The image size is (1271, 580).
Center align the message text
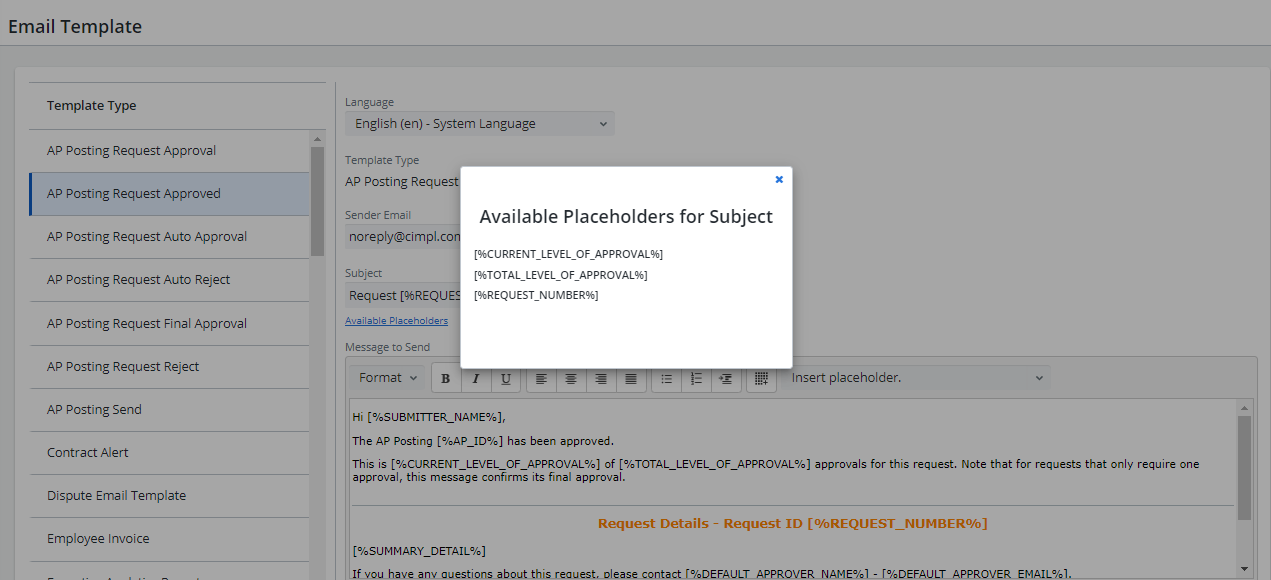(x=571, y=378)
